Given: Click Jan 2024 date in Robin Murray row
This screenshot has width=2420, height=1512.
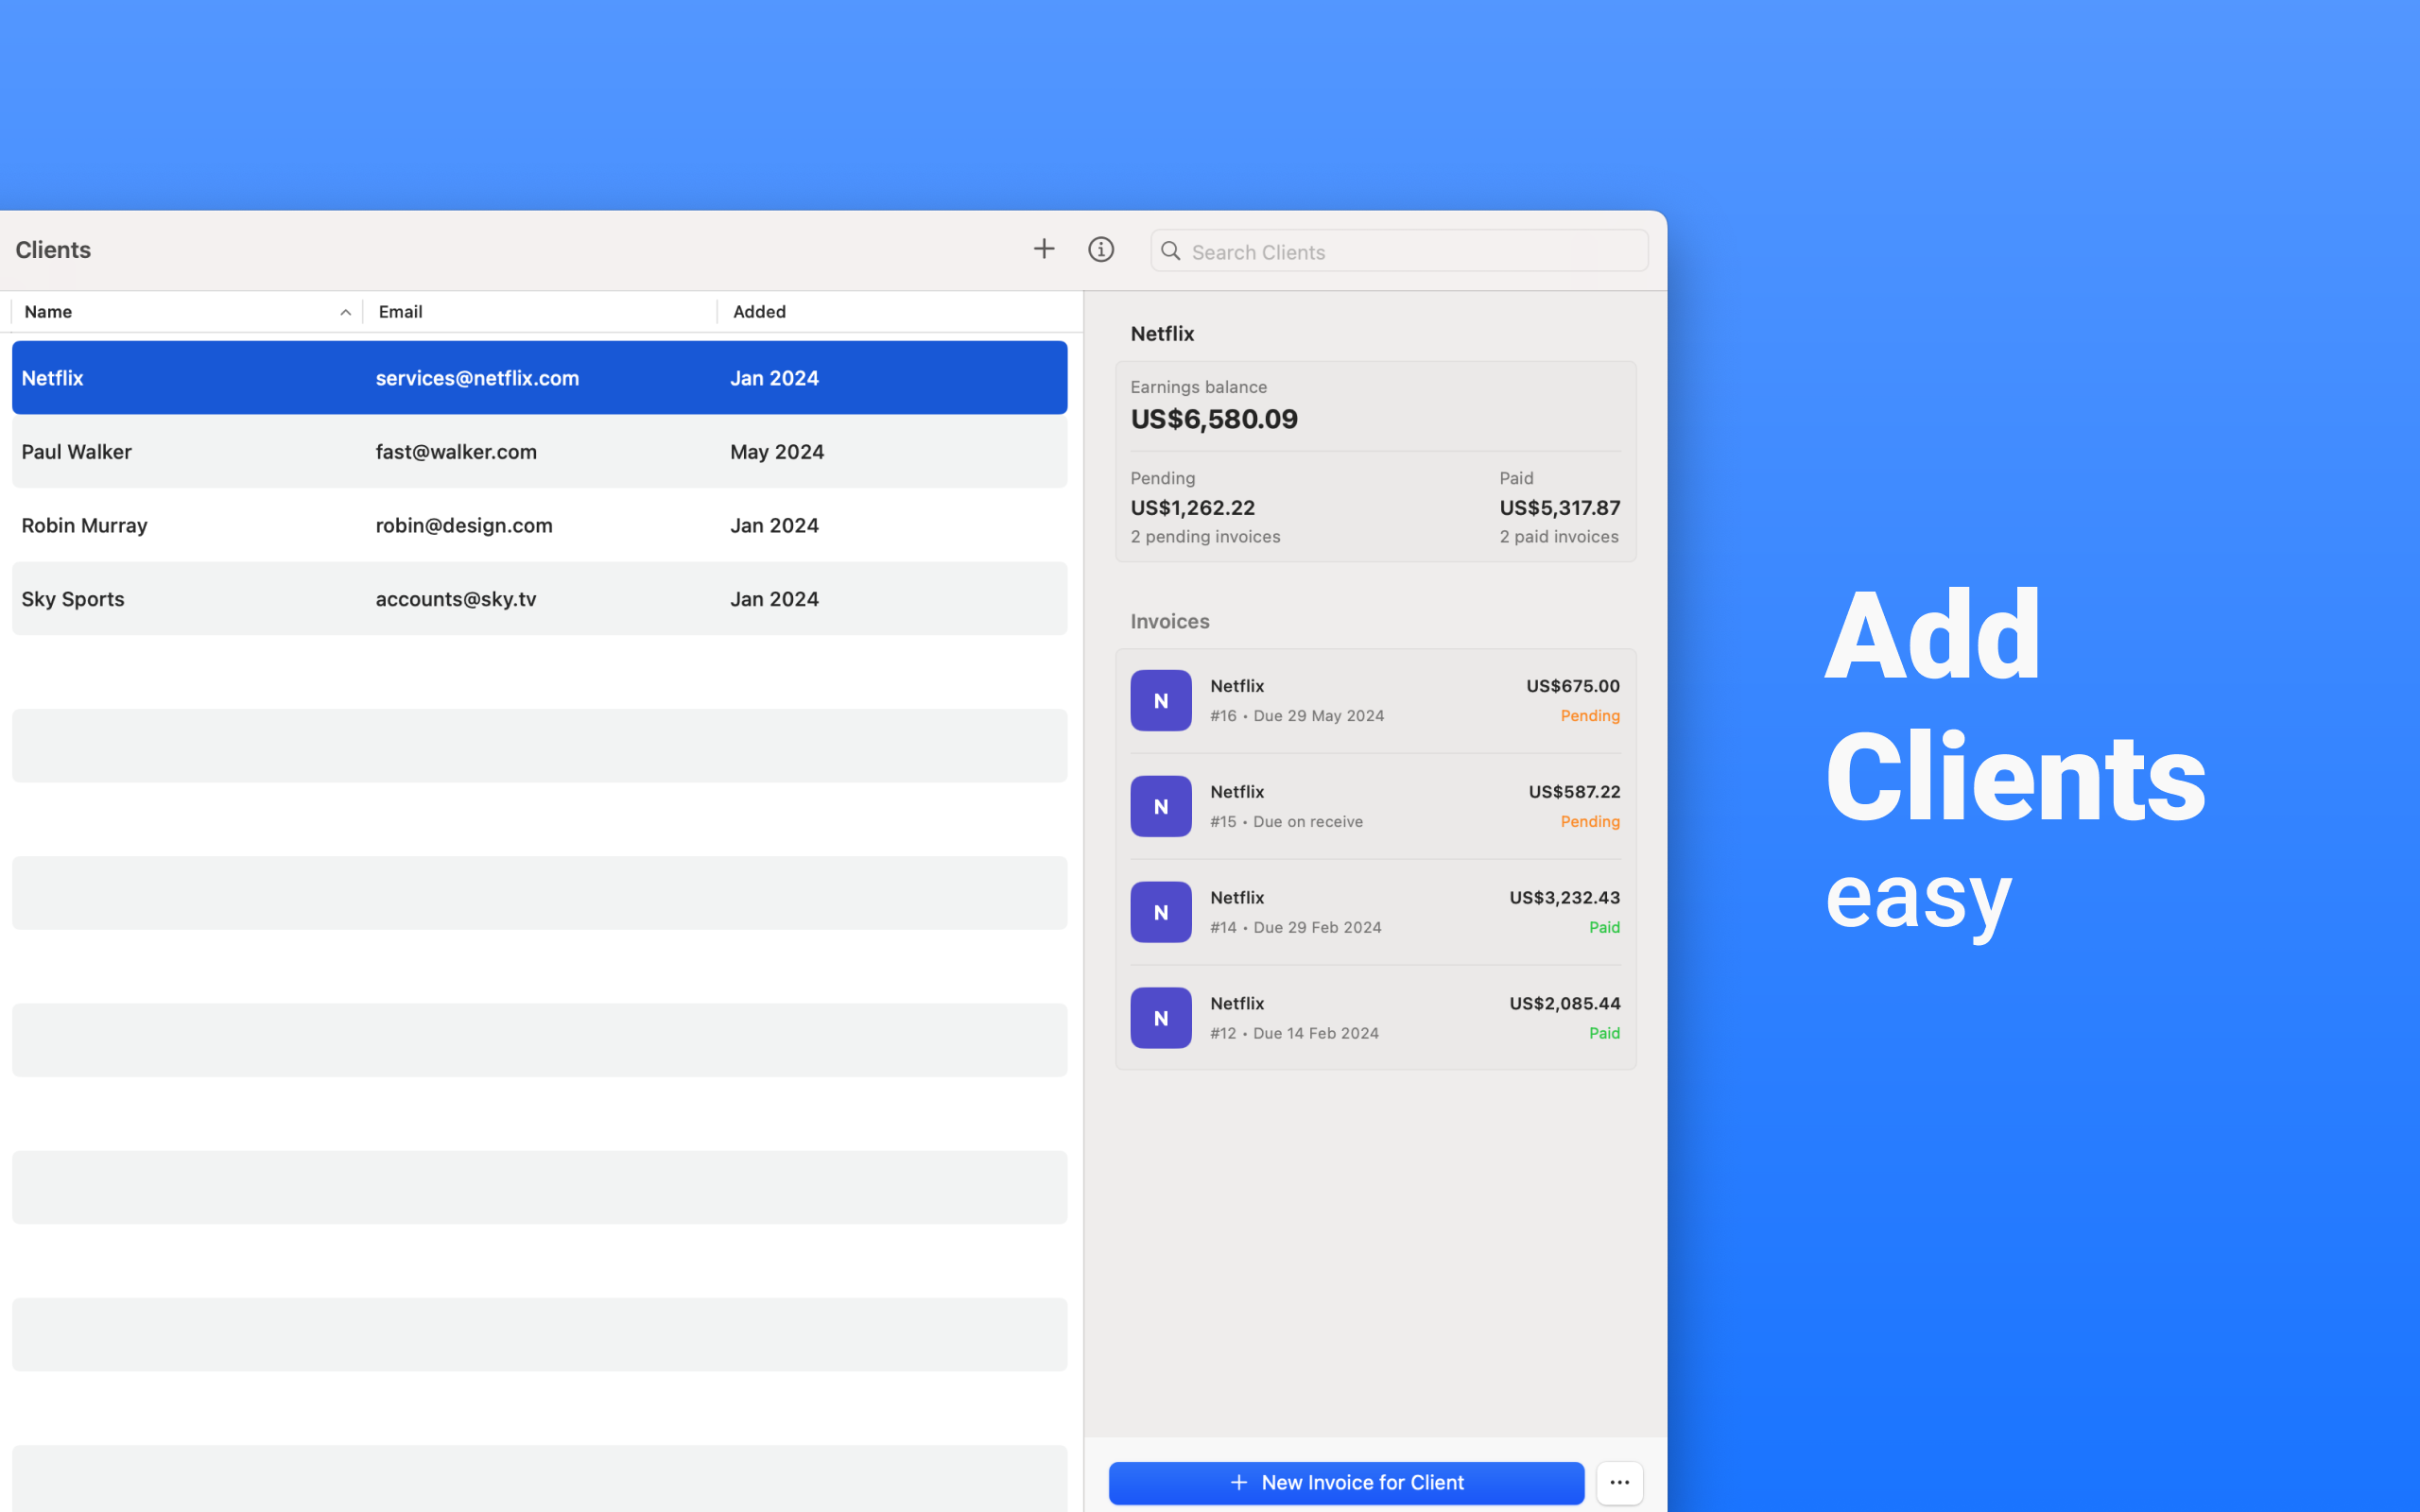Looking at the screenshot, I should pos(774,525).
